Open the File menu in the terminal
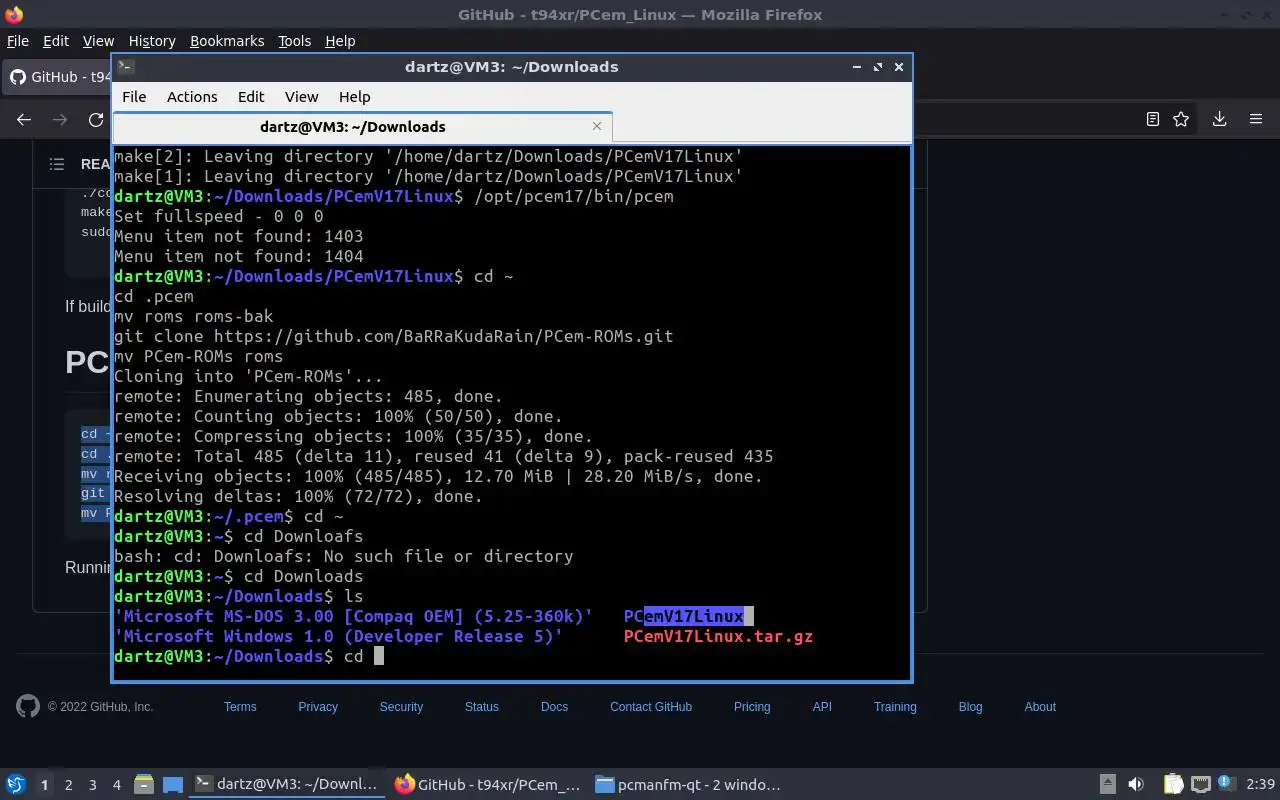The height and width of the screenshot is (800, 1280). coord(134,97)
